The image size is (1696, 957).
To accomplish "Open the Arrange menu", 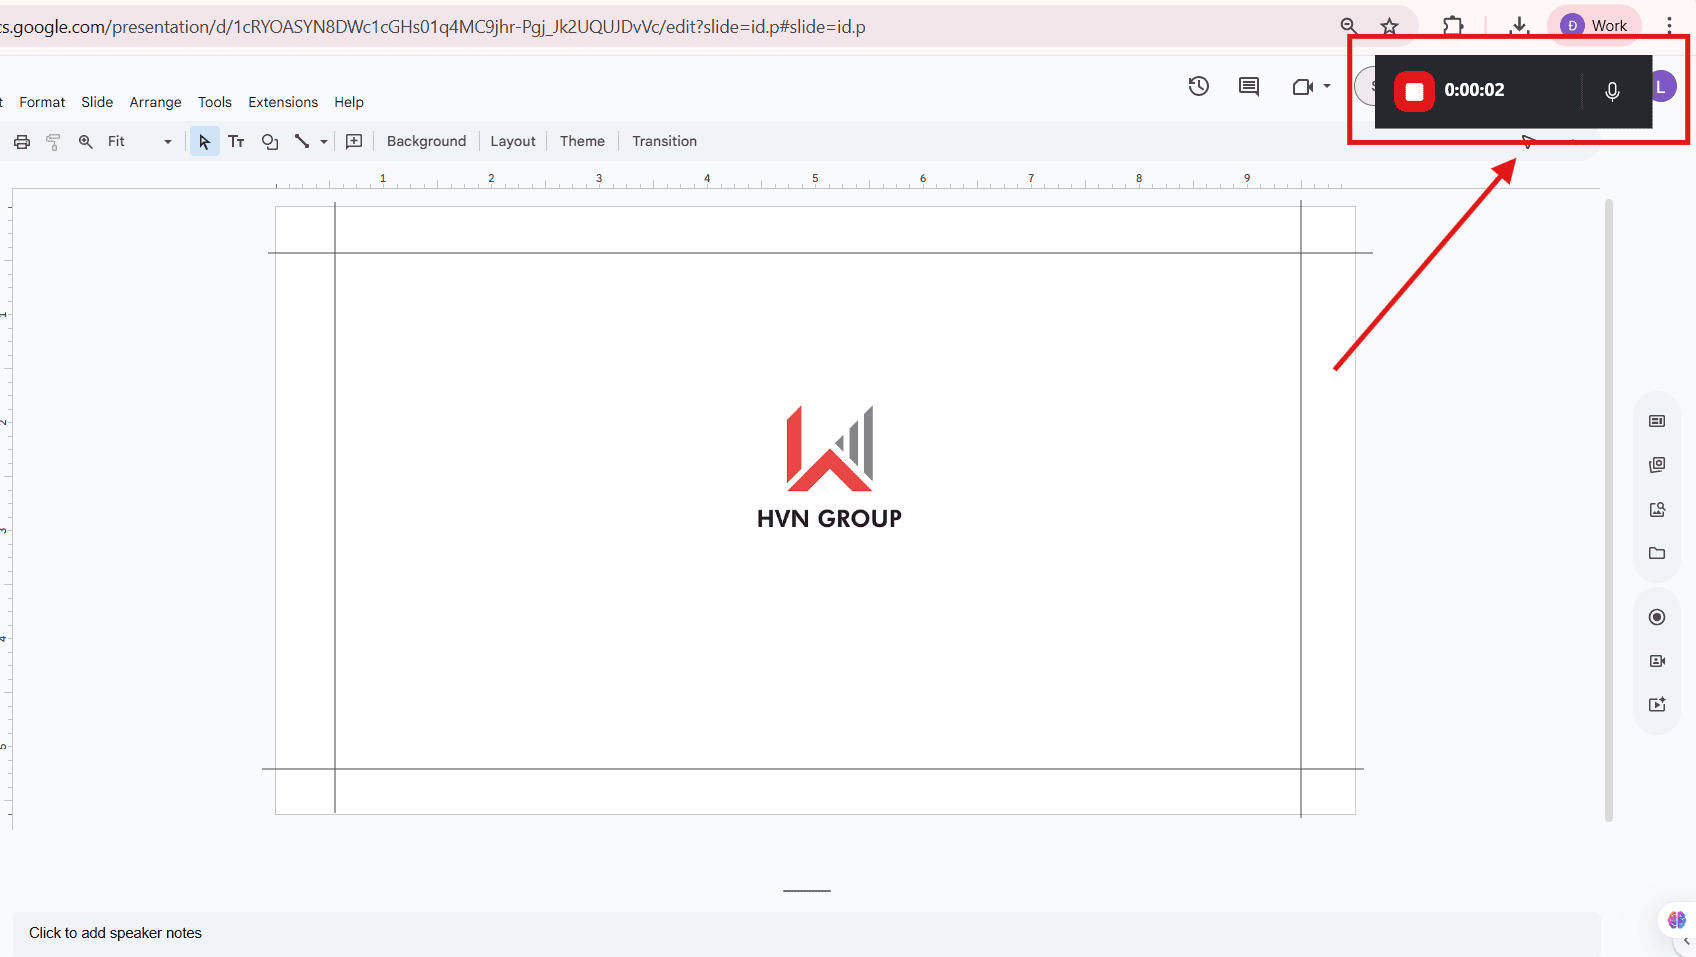I will tap(155, 102).
